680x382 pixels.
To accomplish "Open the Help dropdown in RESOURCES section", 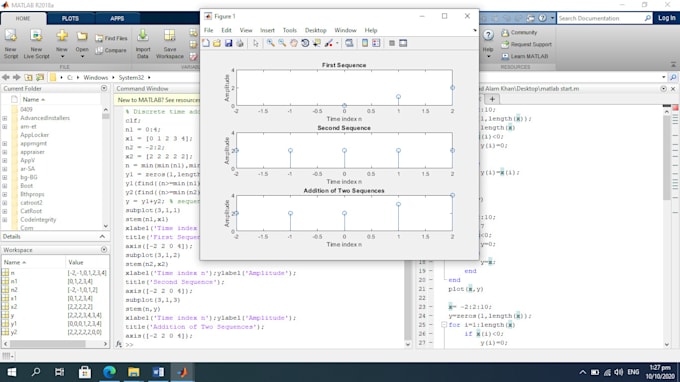I will click(488, 44).
